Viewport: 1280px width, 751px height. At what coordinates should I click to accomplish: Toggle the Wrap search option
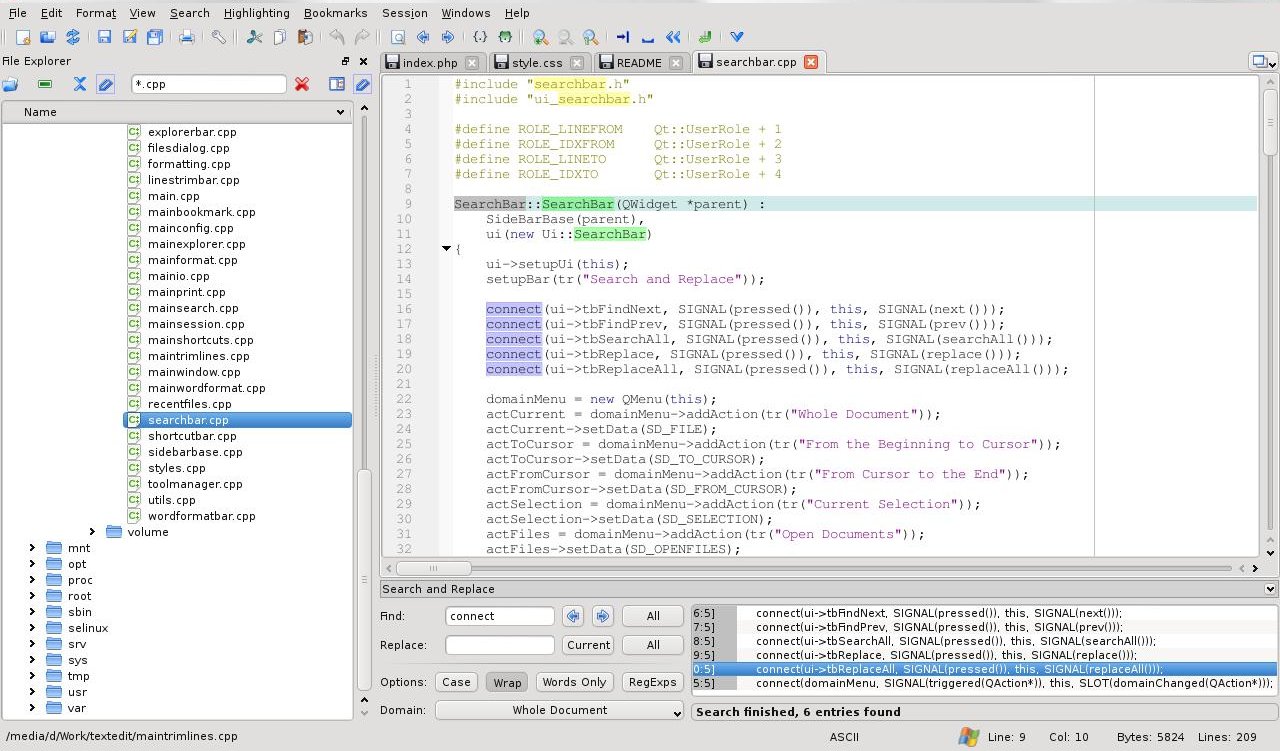(x=507, y=682)
